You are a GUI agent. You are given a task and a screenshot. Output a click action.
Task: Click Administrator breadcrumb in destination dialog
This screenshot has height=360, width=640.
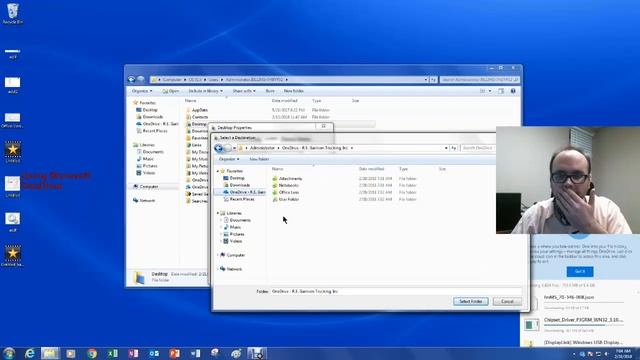pos(262,148)
